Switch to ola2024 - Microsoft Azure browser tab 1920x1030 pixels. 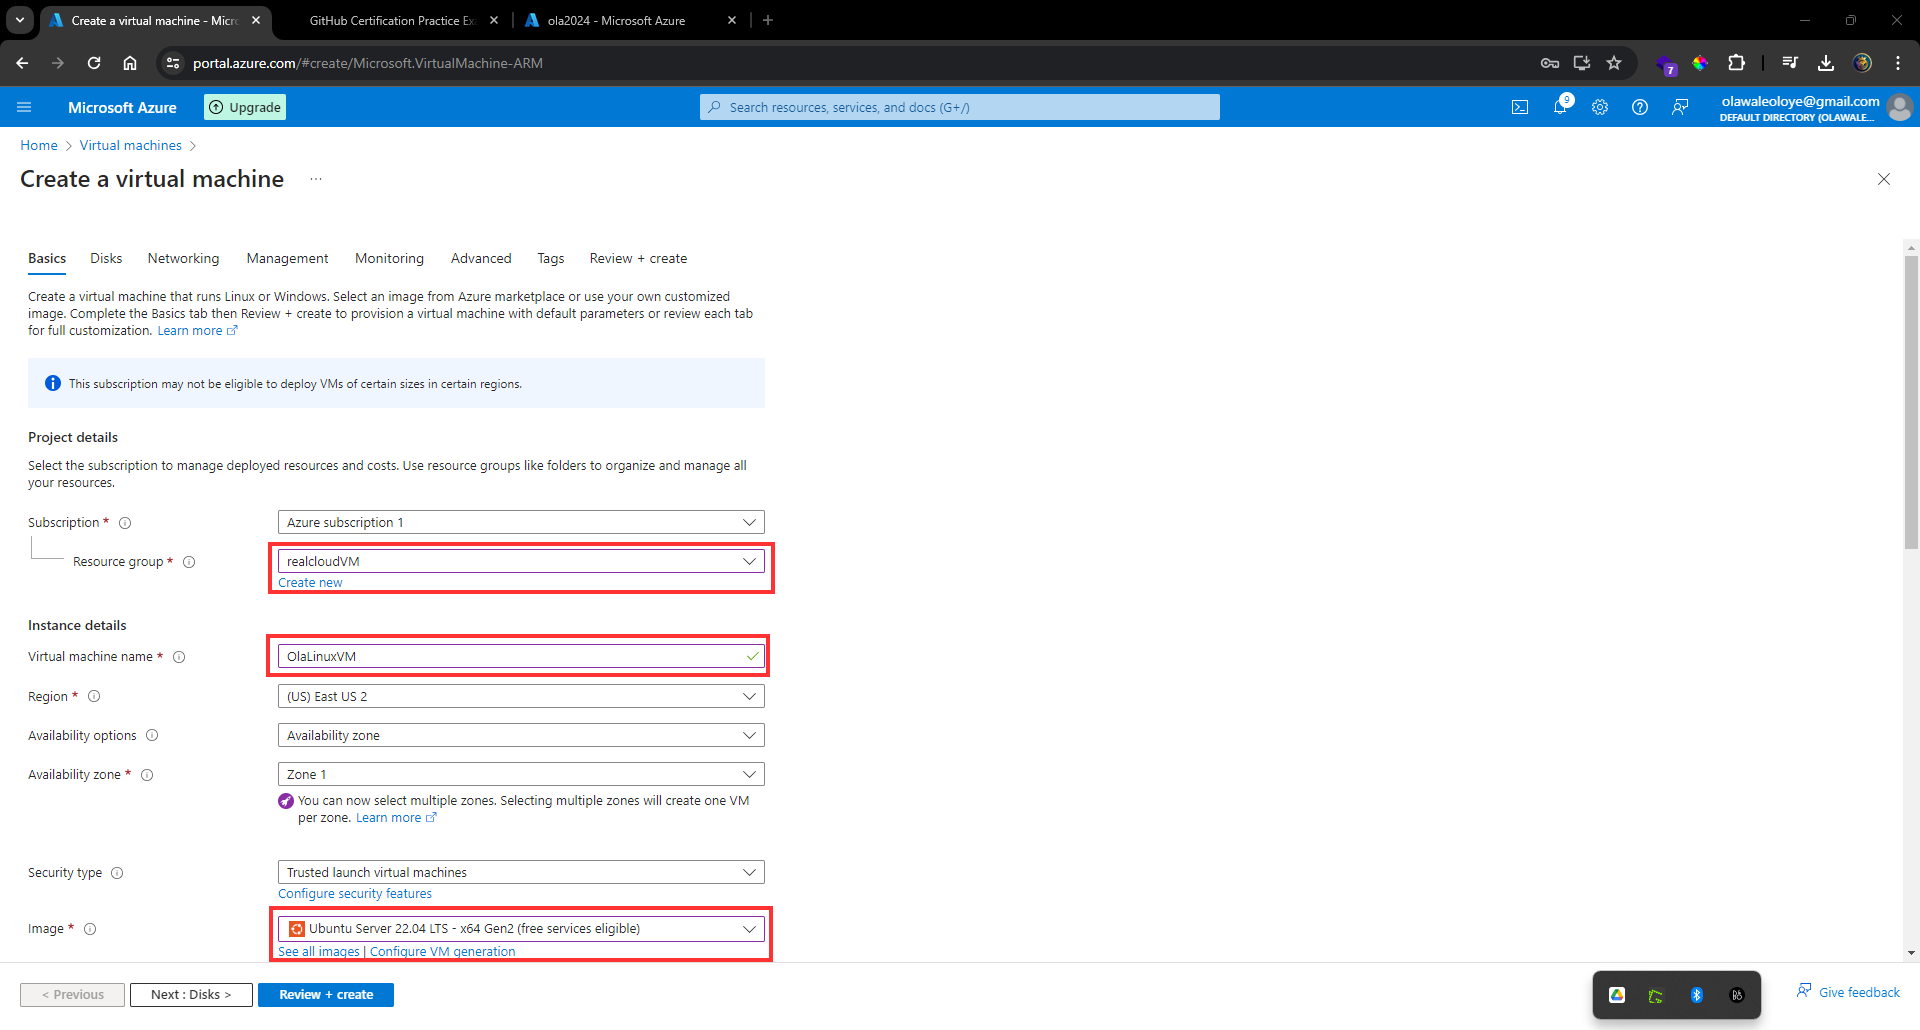point(631,20)
